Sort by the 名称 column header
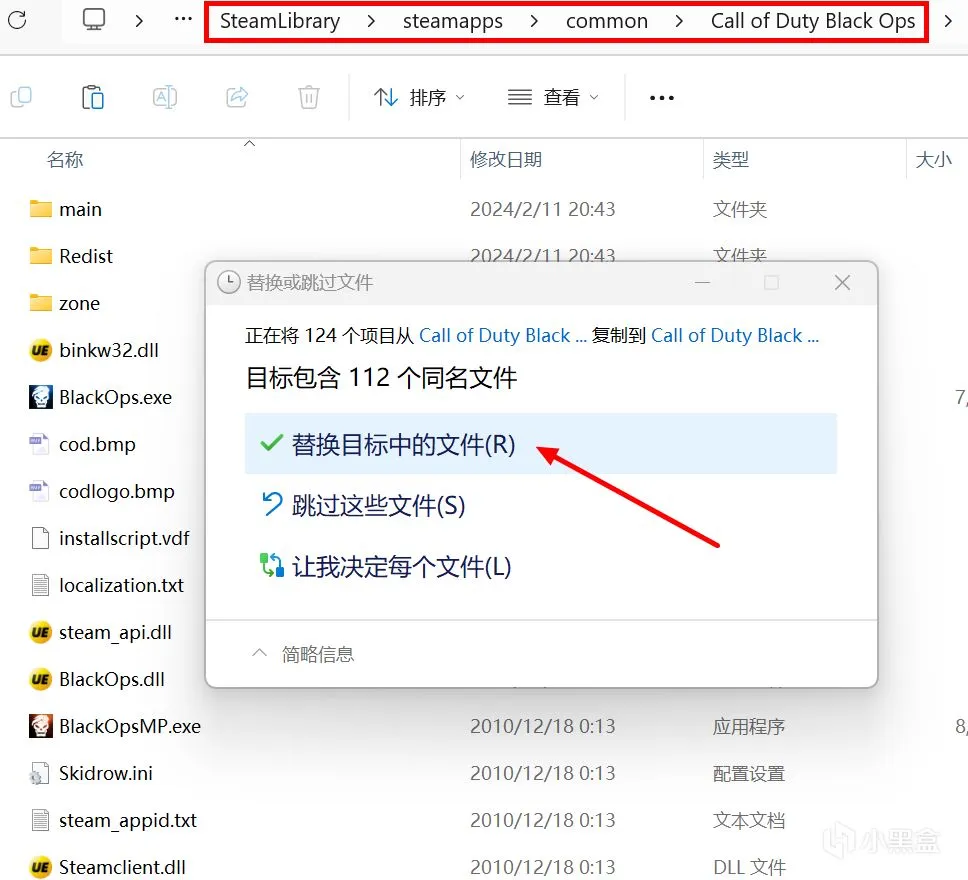The image size is (968, 880). click(x=65, y=159)
